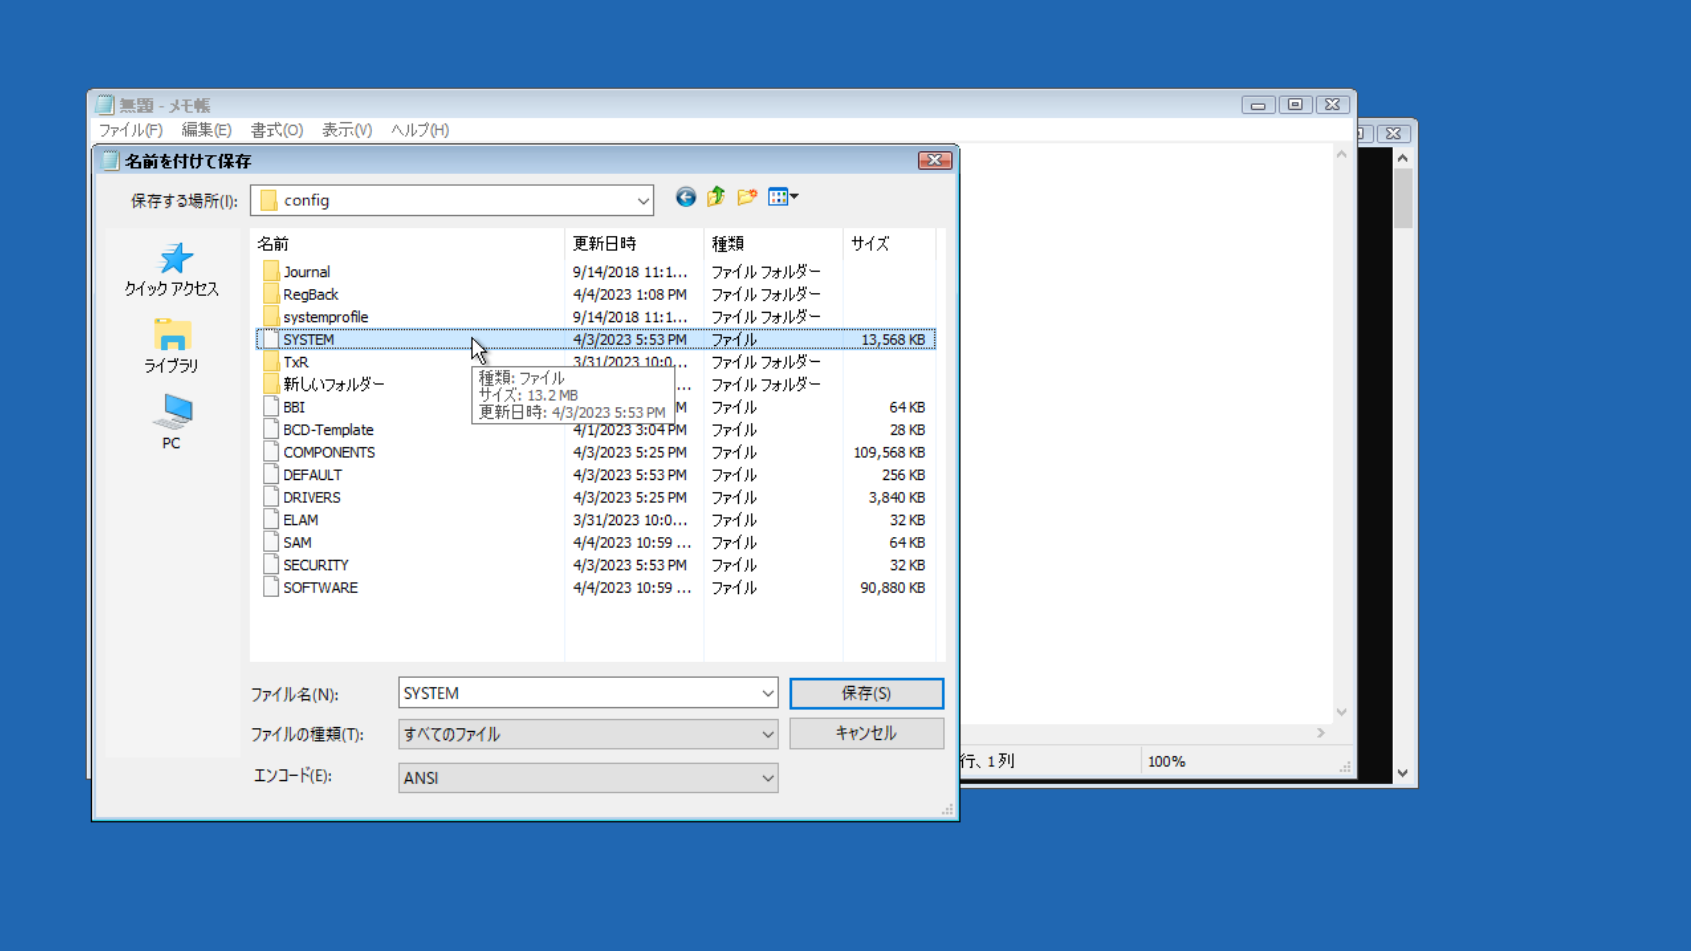1691x951 pixels.
Task: Sort files by 更新日時 column header
Action: [604, 244]
